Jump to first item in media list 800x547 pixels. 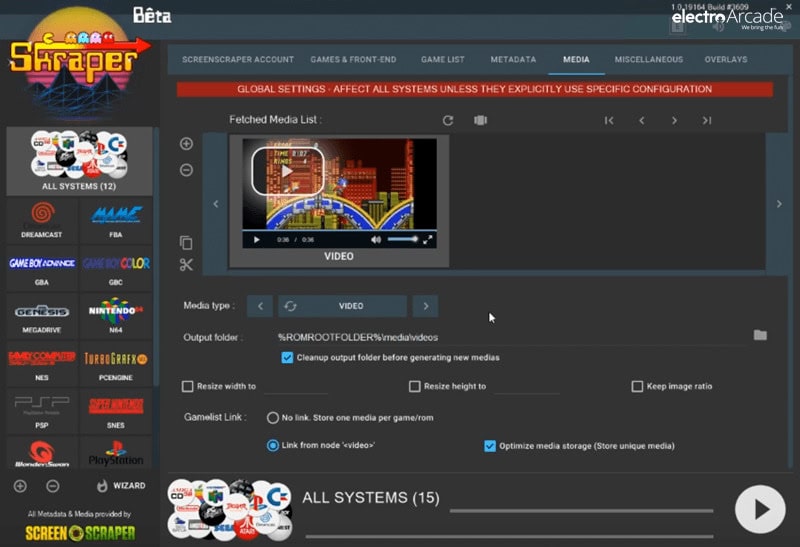coord(608,120)
